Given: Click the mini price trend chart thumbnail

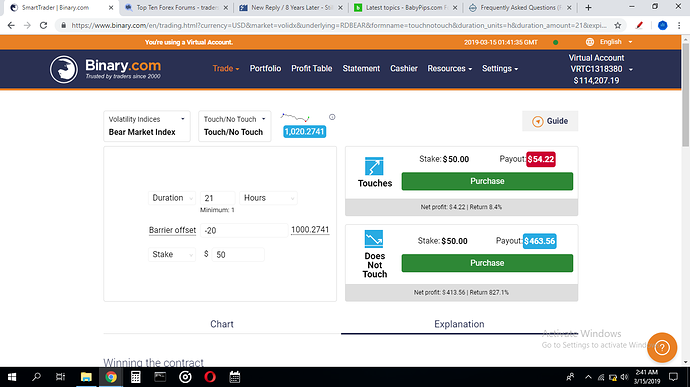Looking at the screenshot, I should 295,118.
